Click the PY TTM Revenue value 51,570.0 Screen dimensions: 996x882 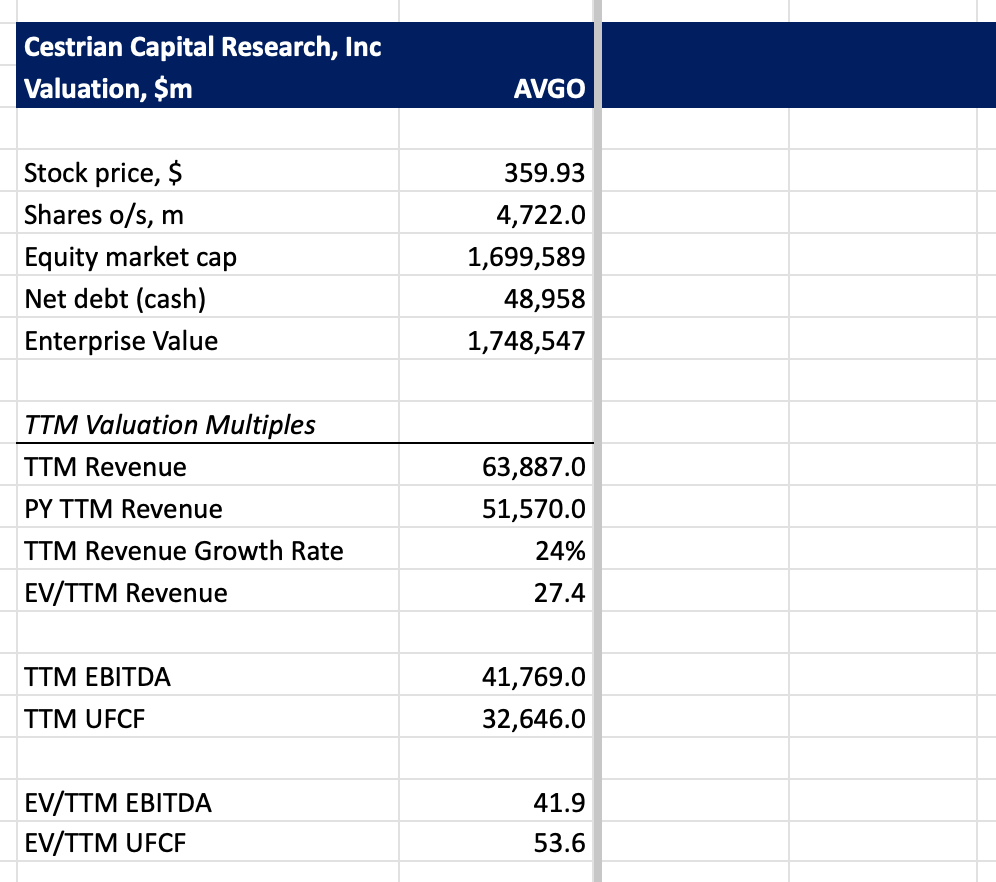(x=532, y=509)
